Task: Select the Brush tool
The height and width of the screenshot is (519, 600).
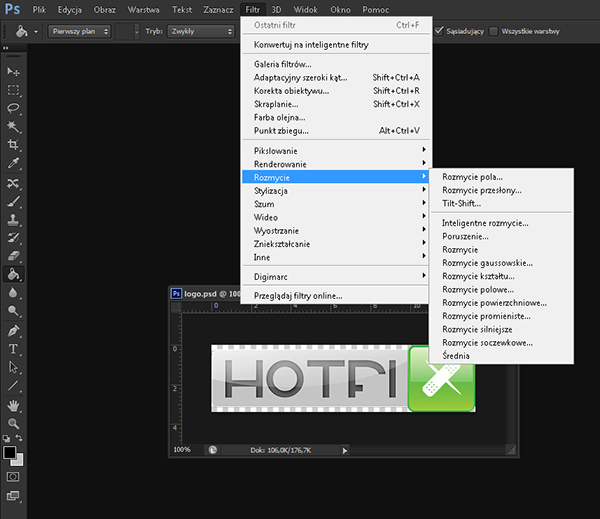Action: coord(13,201)
